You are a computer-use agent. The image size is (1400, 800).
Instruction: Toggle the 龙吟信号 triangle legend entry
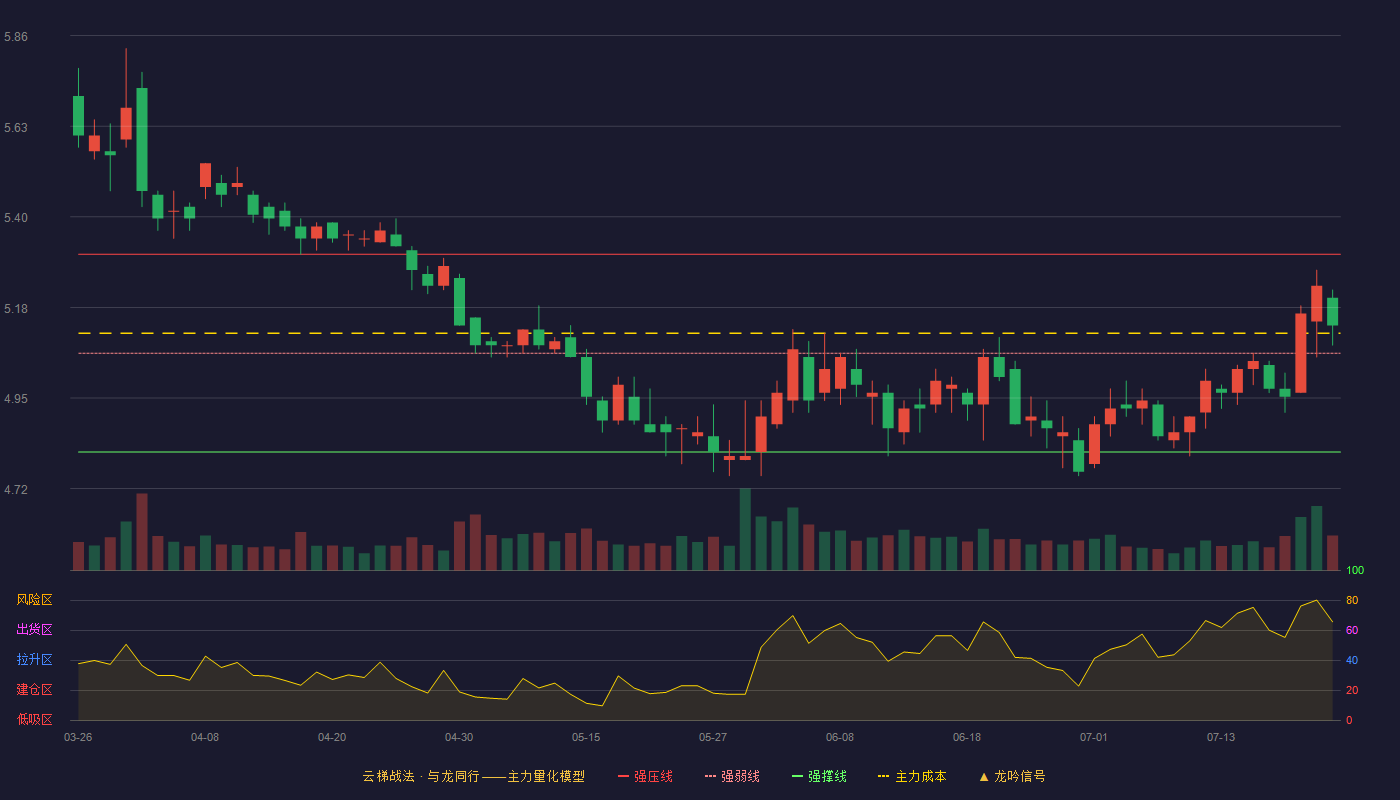click(1011, 776)
